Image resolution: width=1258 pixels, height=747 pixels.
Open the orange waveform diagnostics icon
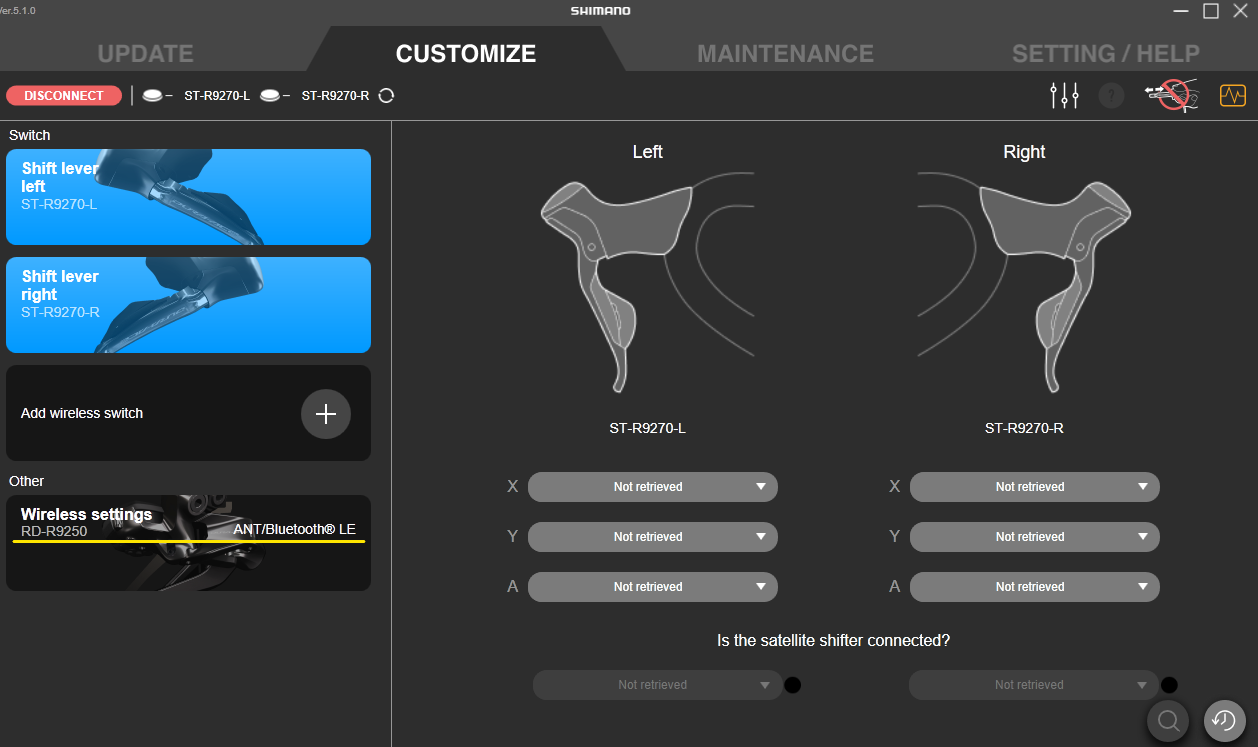1232,96
